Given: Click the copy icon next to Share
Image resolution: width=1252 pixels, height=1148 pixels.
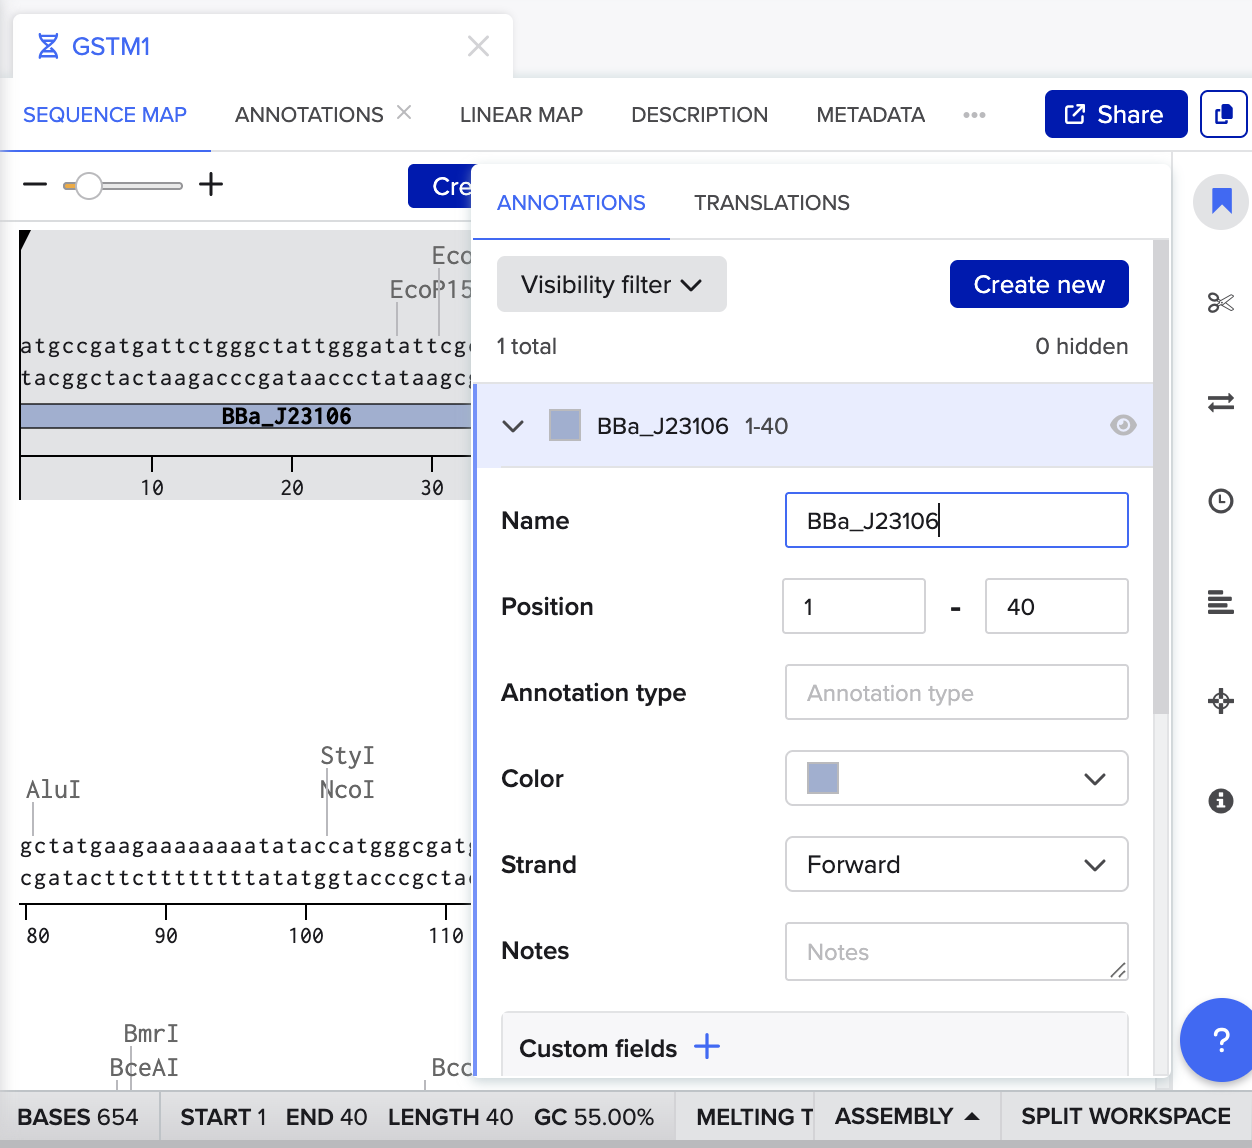Looking at the screenshot, I should (x=1223, y=114).
